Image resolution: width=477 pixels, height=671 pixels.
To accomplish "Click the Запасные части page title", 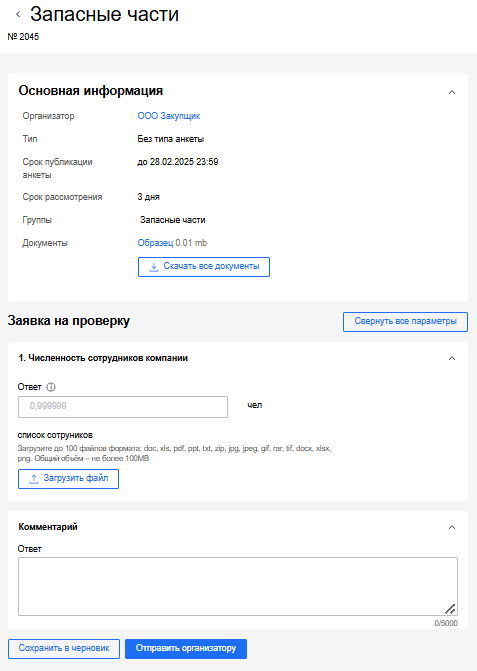I will point(104,14).
